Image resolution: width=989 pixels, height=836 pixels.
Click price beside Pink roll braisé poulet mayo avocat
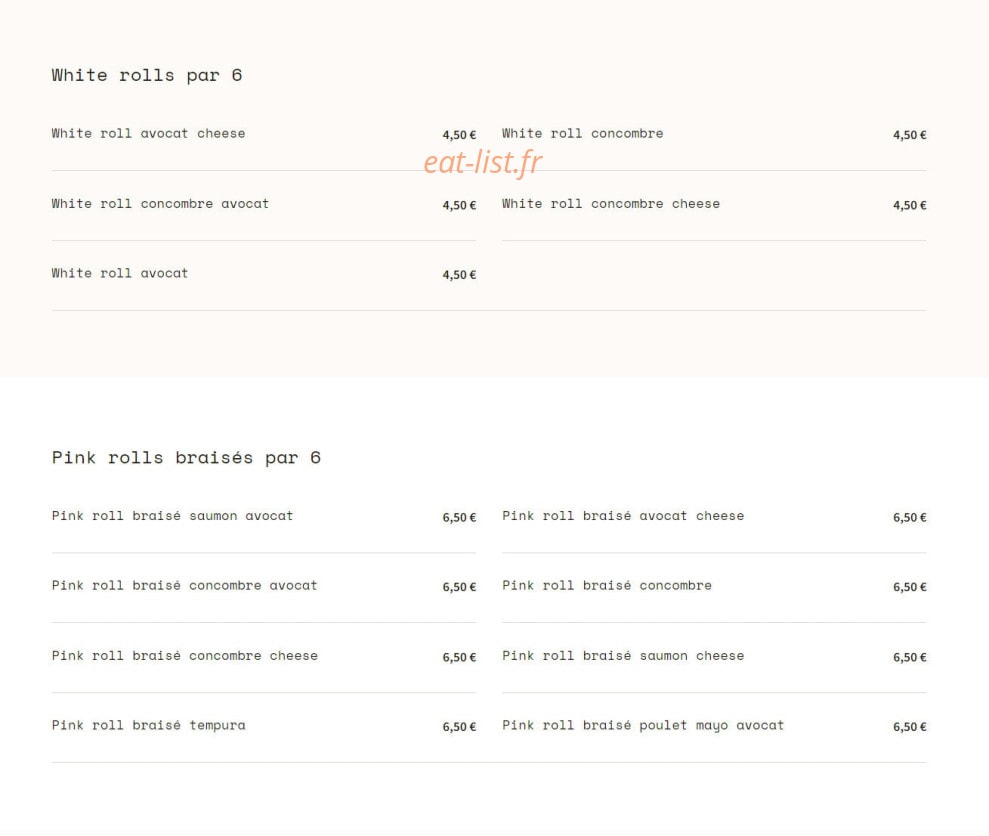click(x=910, y=727)
